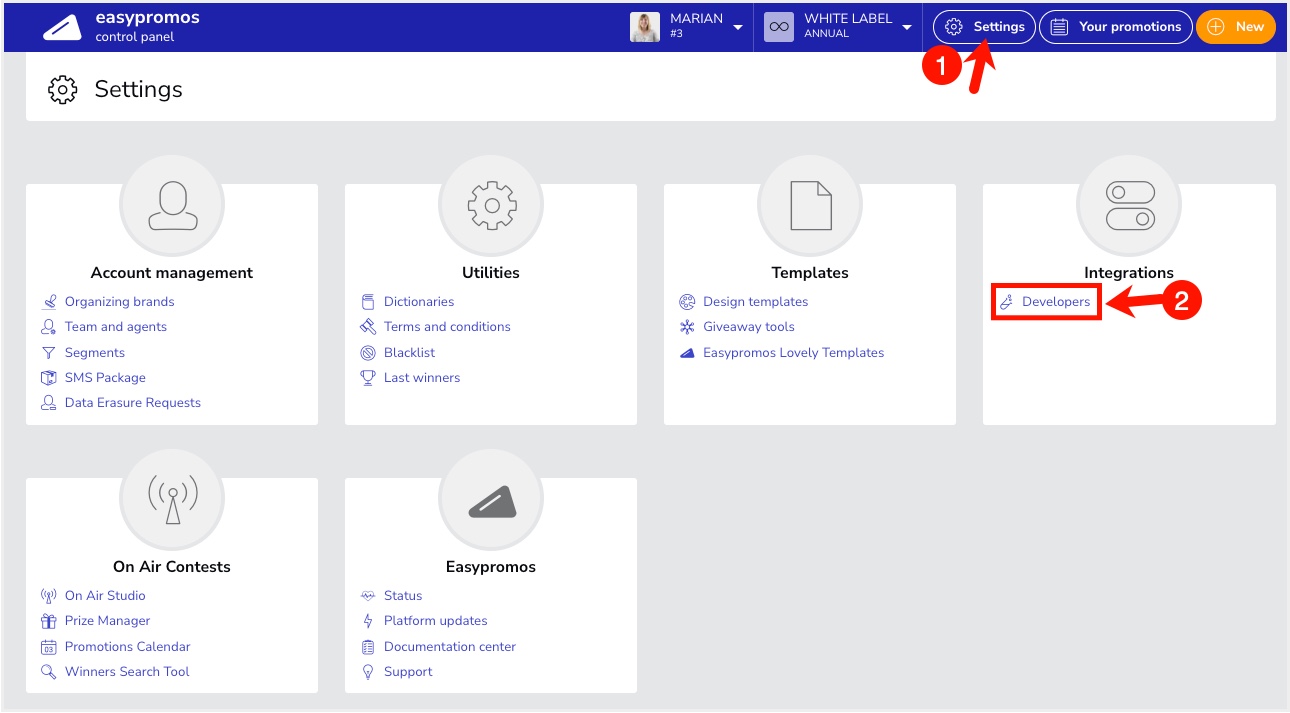Open Status link under Easypromos
Image resolution: width=1290 pixels, height=713 pixels.
403,596
